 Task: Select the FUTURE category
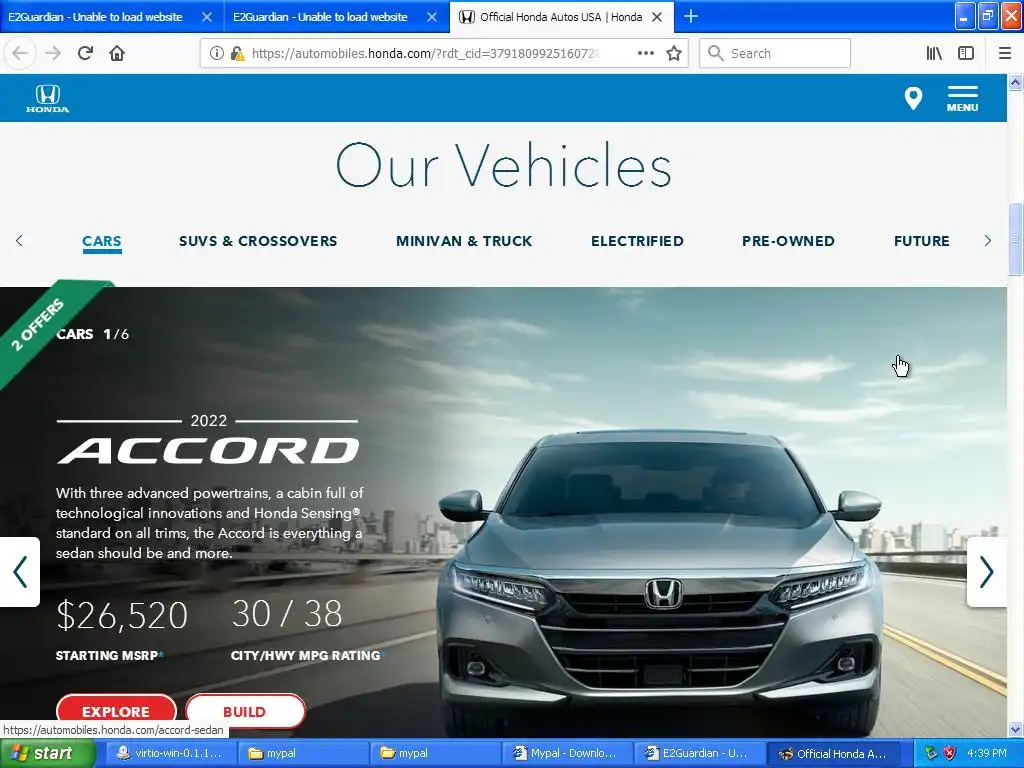coord(921,241)
